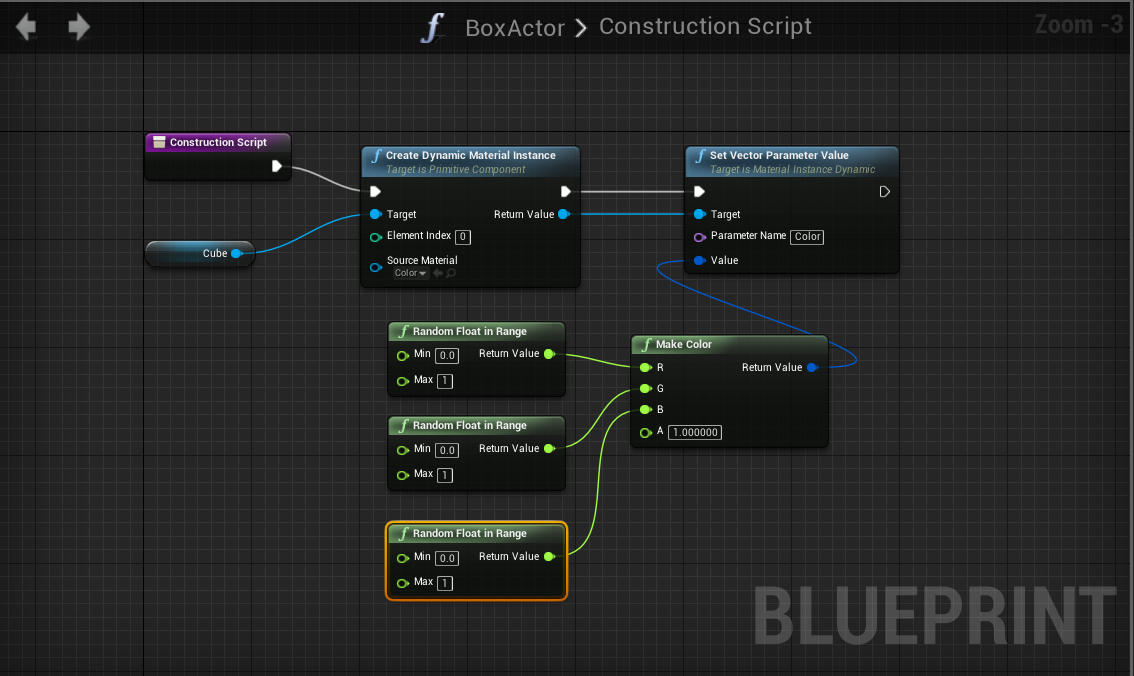Image resolution: width=1134 pixels, height=676 pixels.
Task: Click Set Vector Parameter Value exec input pin
Action: coord(699,192)
